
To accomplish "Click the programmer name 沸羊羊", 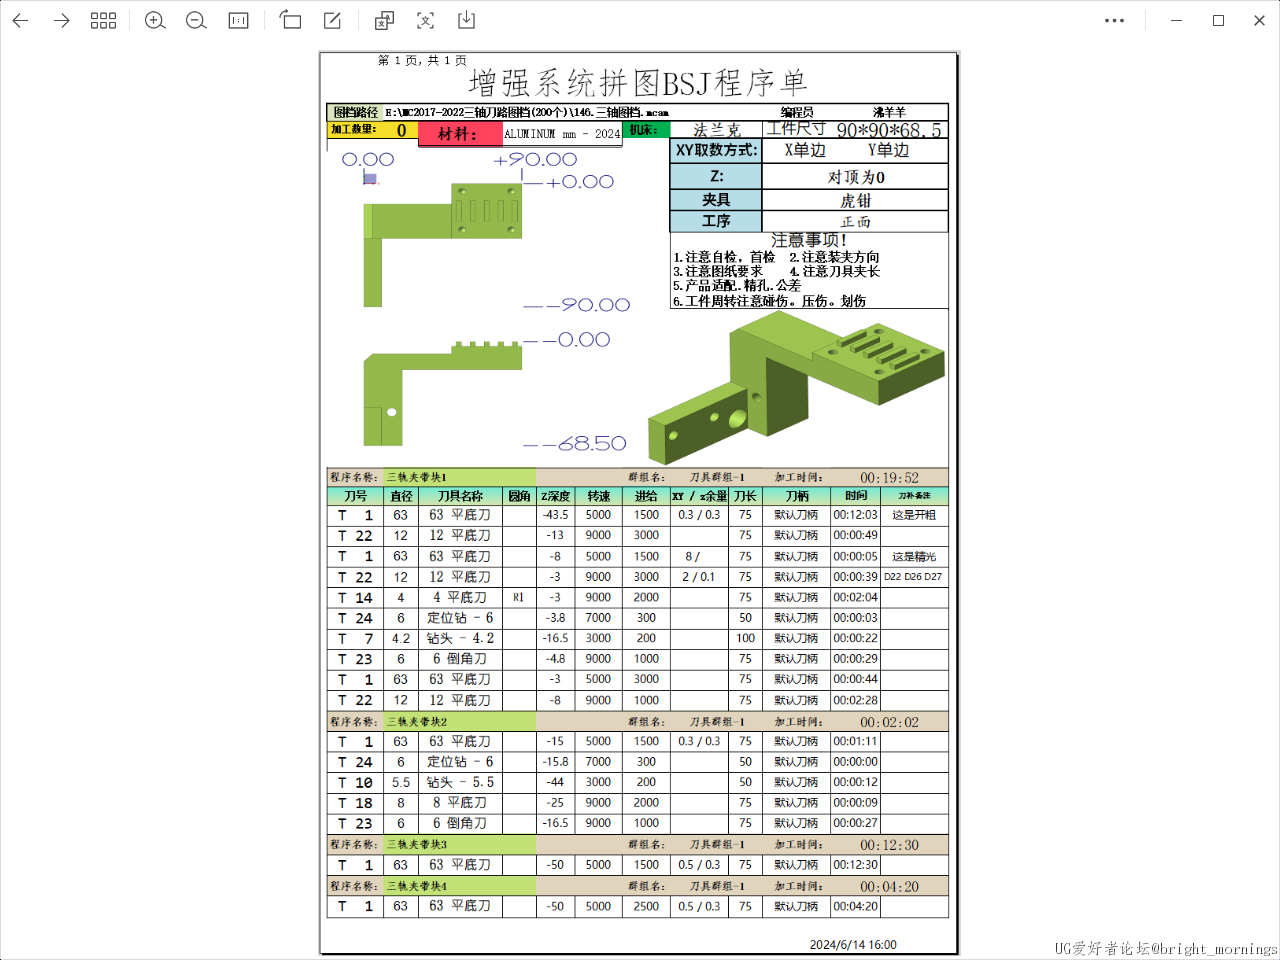I will 889,112.
